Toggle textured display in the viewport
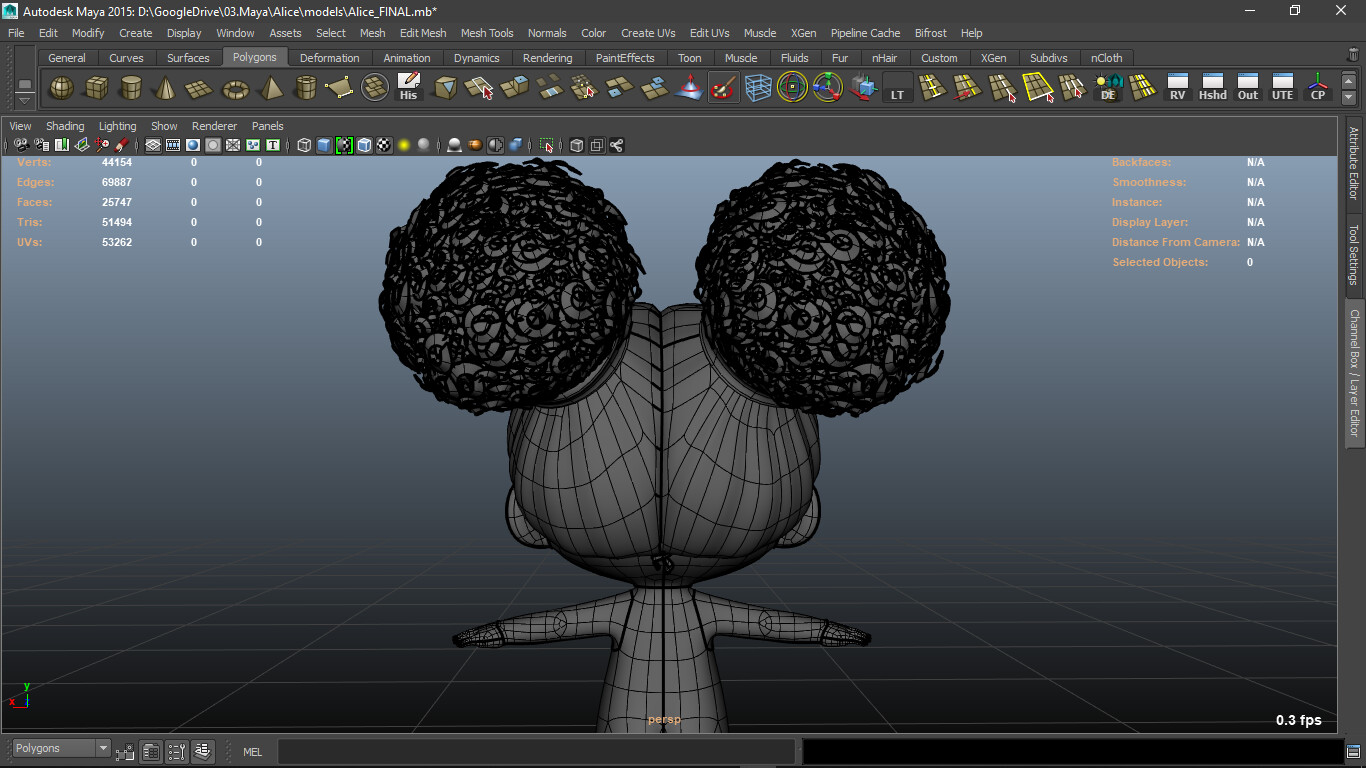The image size is (1366, 768). [384, 145]
